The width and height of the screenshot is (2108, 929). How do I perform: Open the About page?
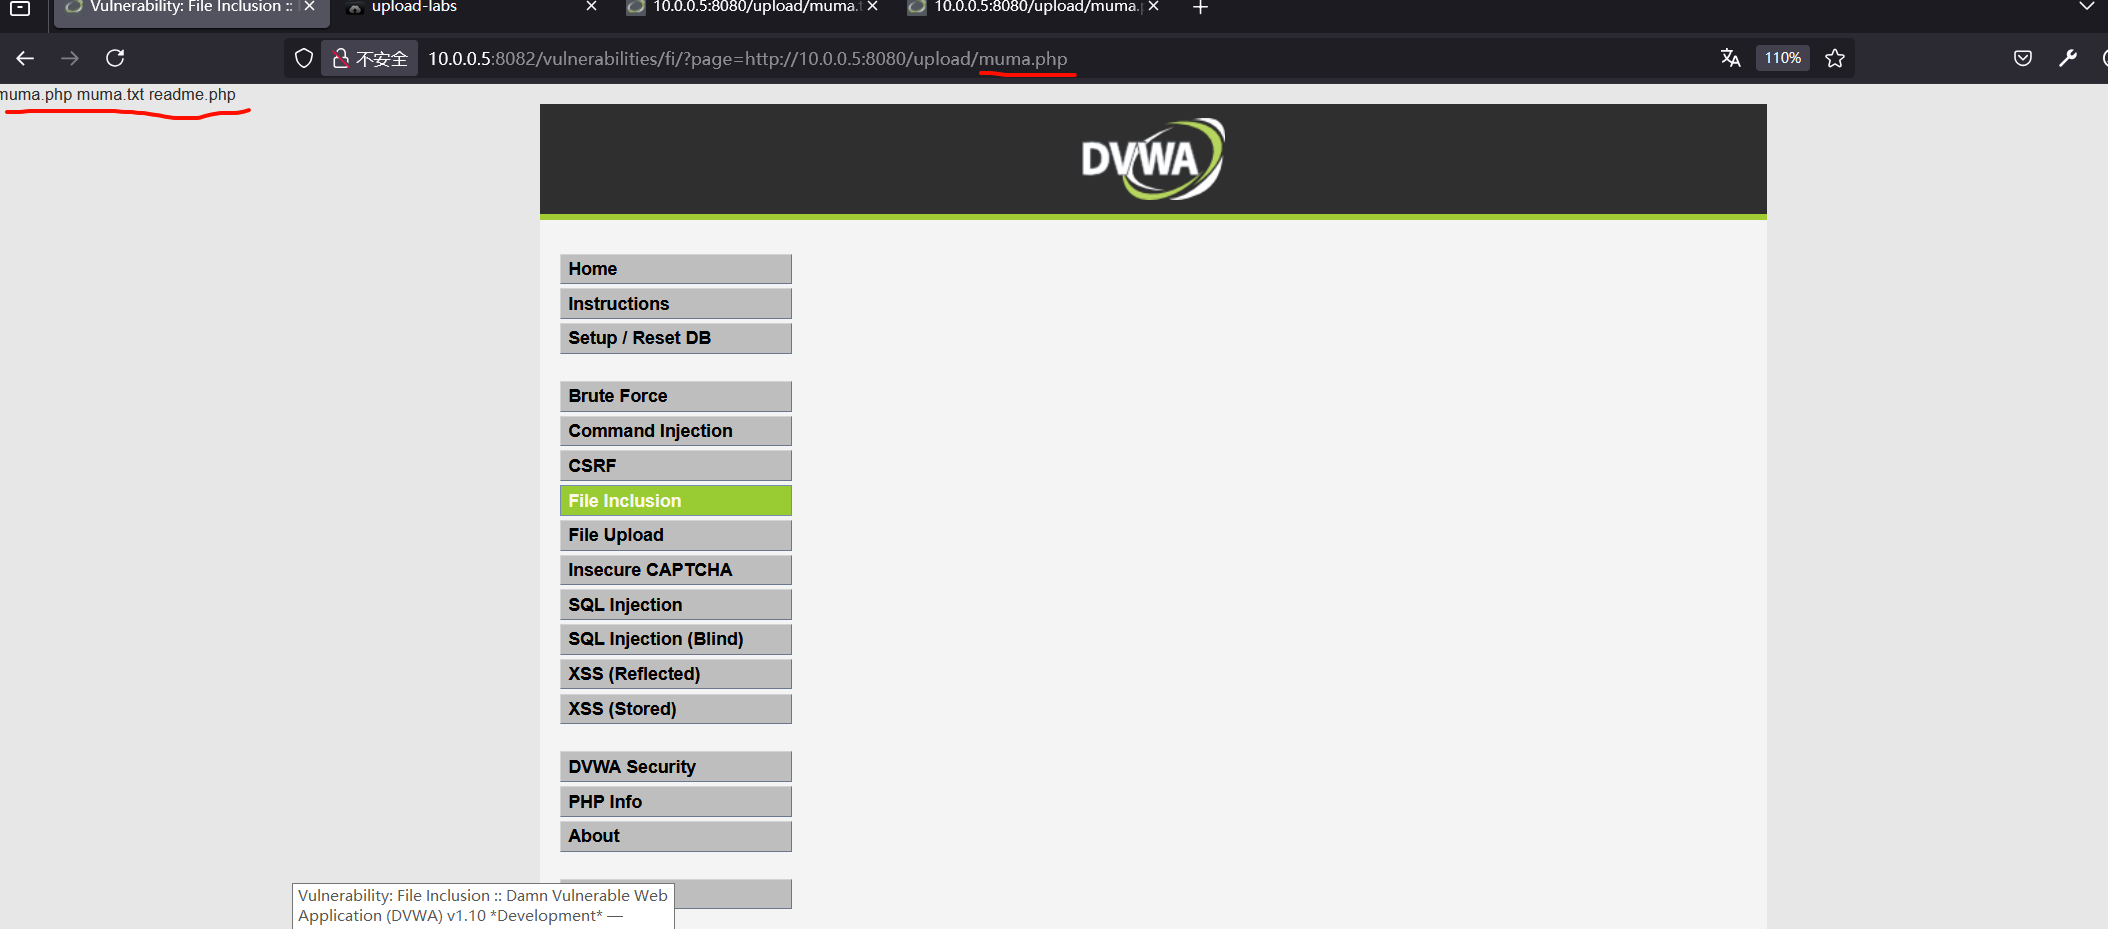[676, 836]
